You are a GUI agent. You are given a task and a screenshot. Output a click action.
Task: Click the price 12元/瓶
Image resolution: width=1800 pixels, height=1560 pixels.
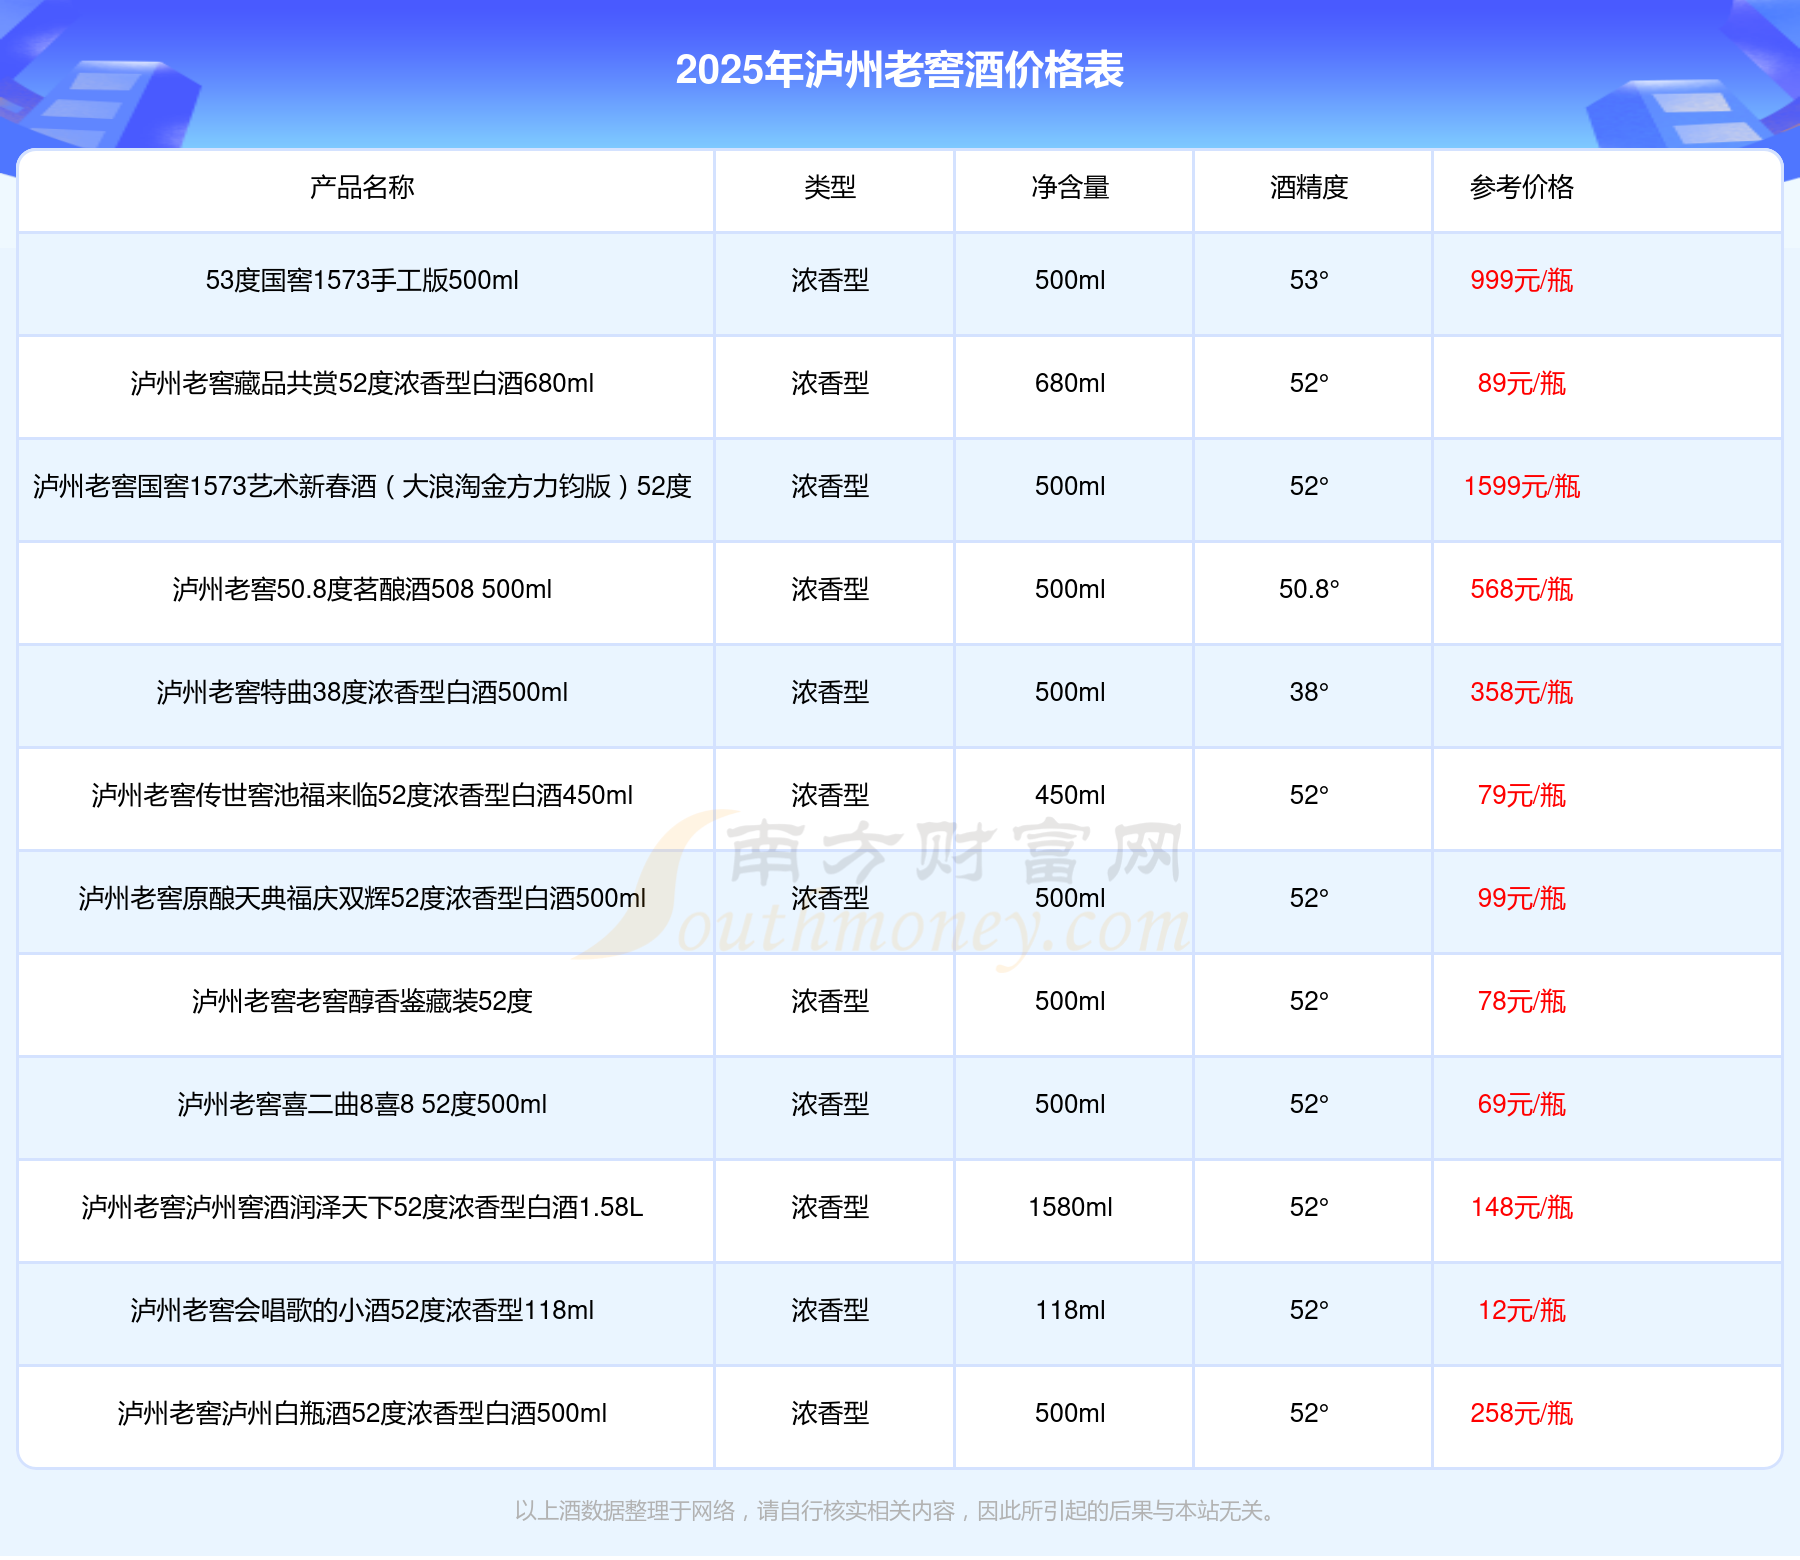click(x=1521, y=1310)
